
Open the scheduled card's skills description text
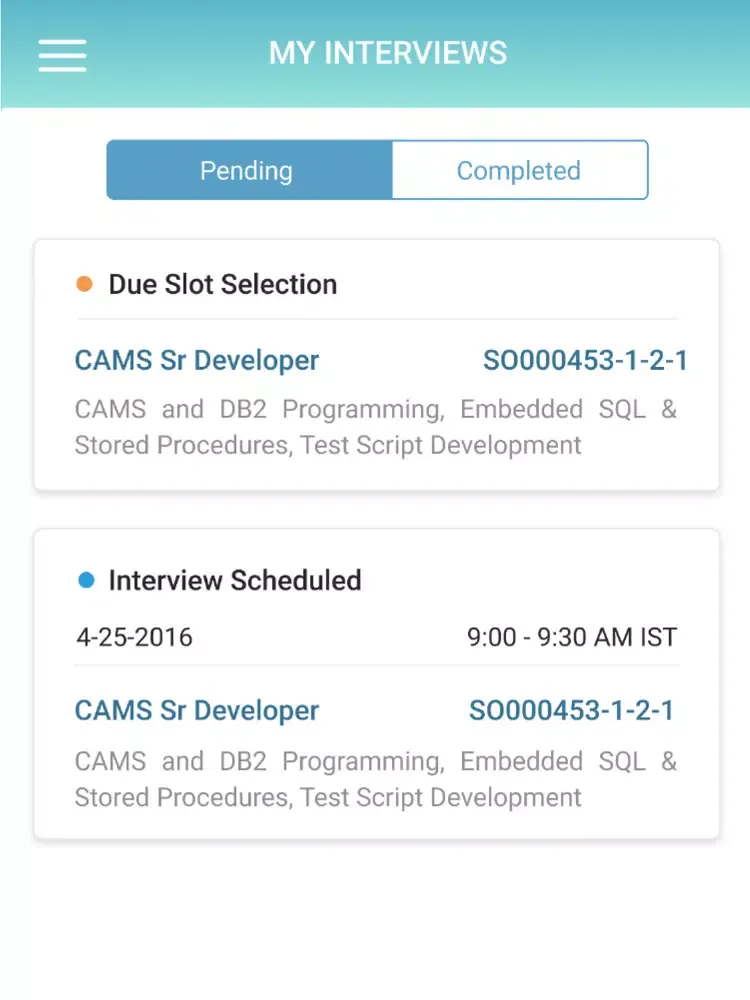[x=376, y=779]
